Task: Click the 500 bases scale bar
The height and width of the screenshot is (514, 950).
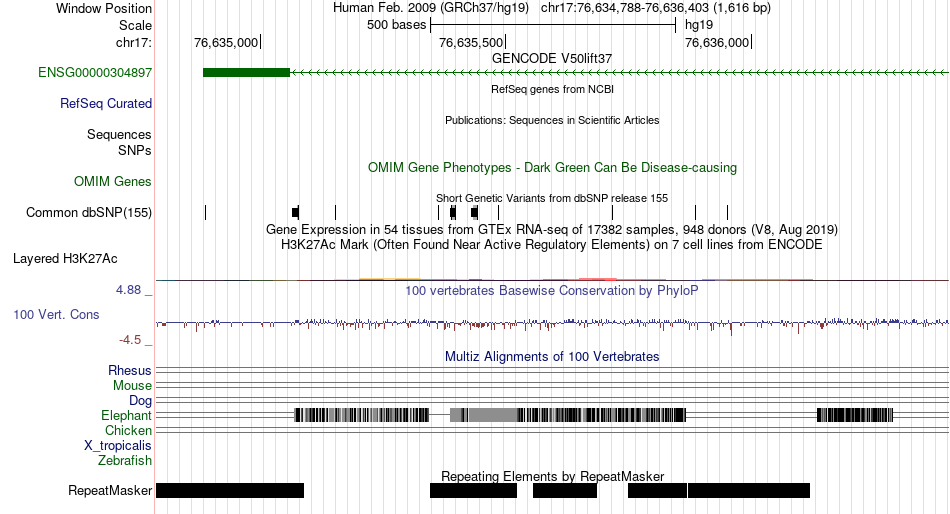Action: (553, 25)
